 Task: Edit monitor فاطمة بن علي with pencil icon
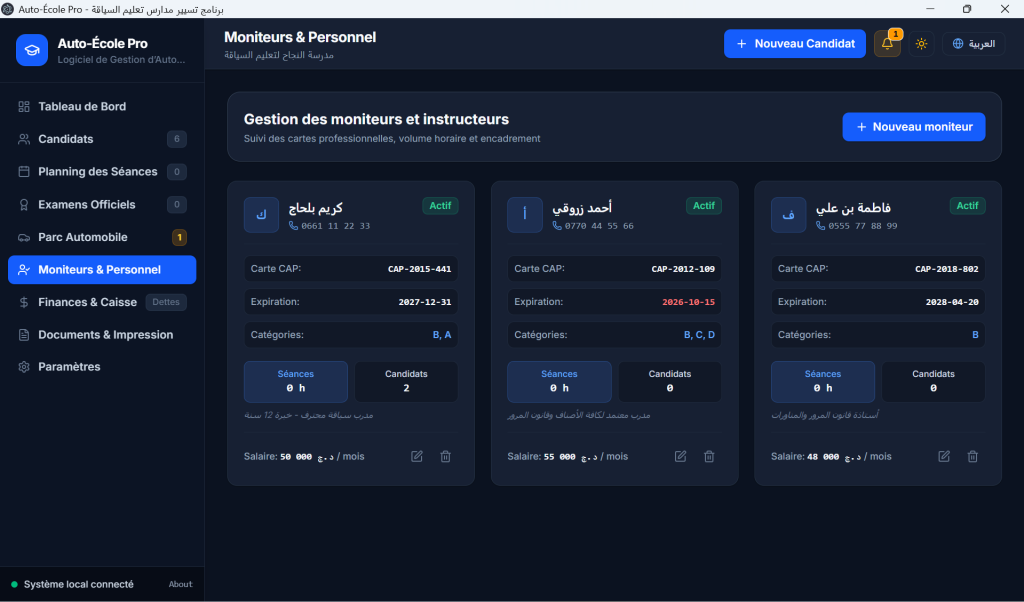click(944, 456)
